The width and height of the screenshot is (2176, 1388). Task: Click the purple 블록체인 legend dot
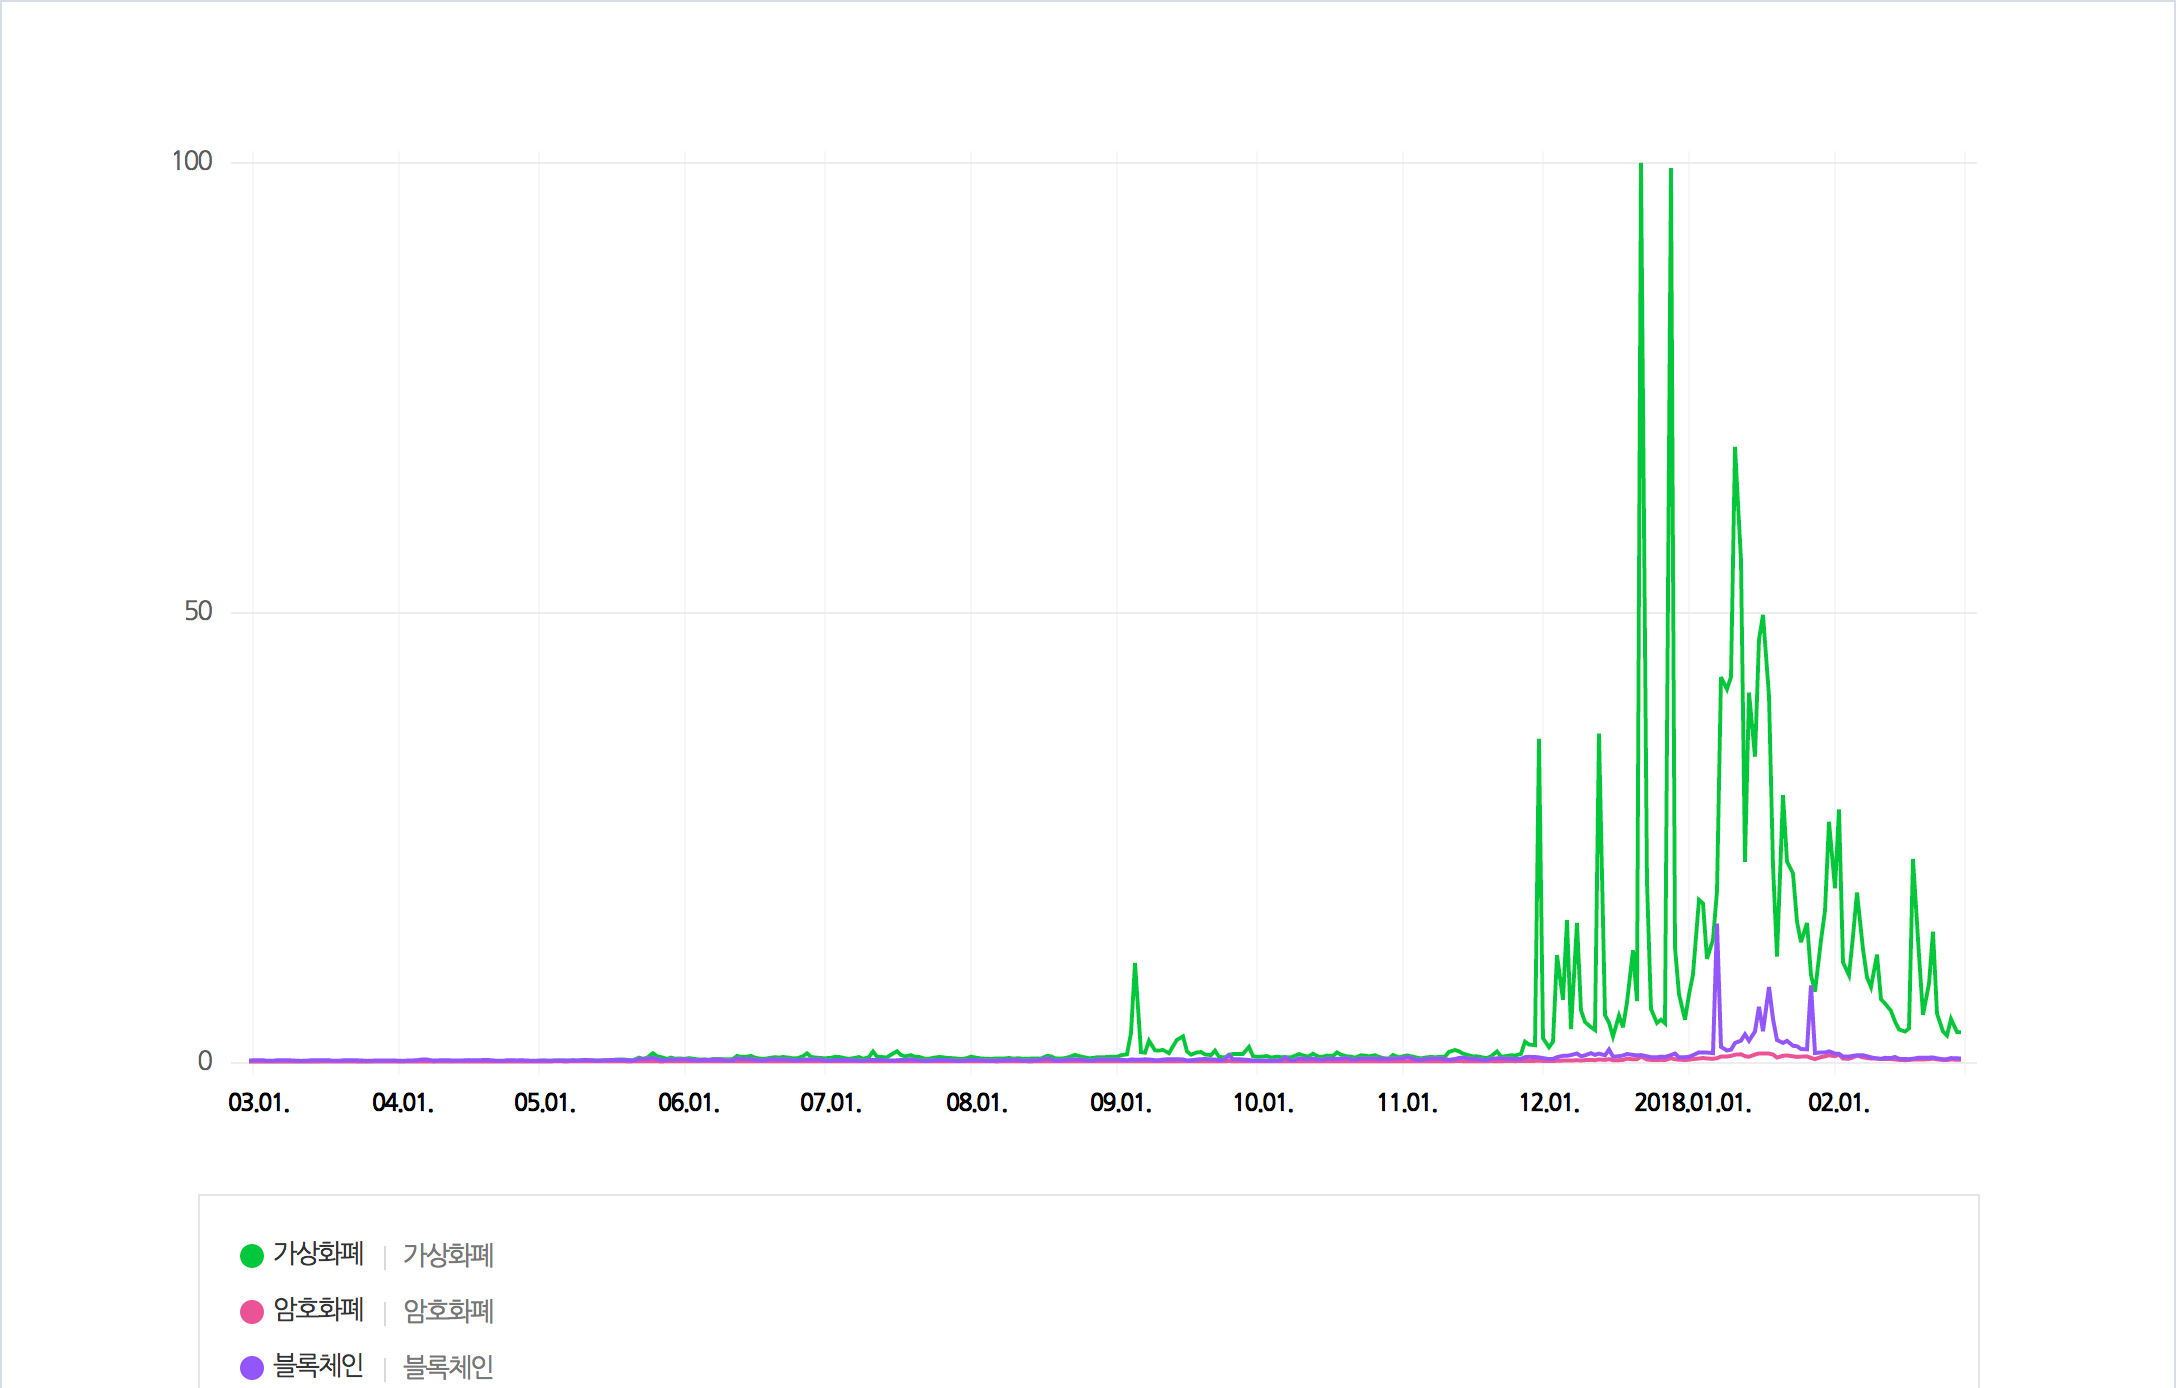pos(252,1367)
